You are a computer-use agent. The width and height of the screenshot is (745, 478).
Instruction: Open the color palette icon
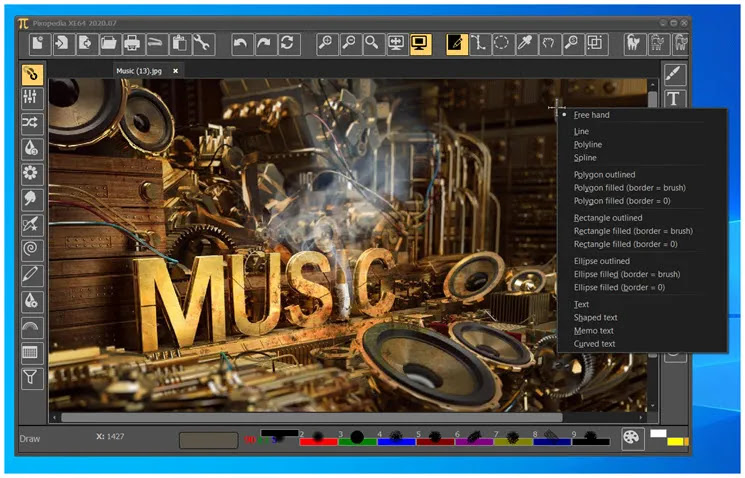tap(632, 438)
